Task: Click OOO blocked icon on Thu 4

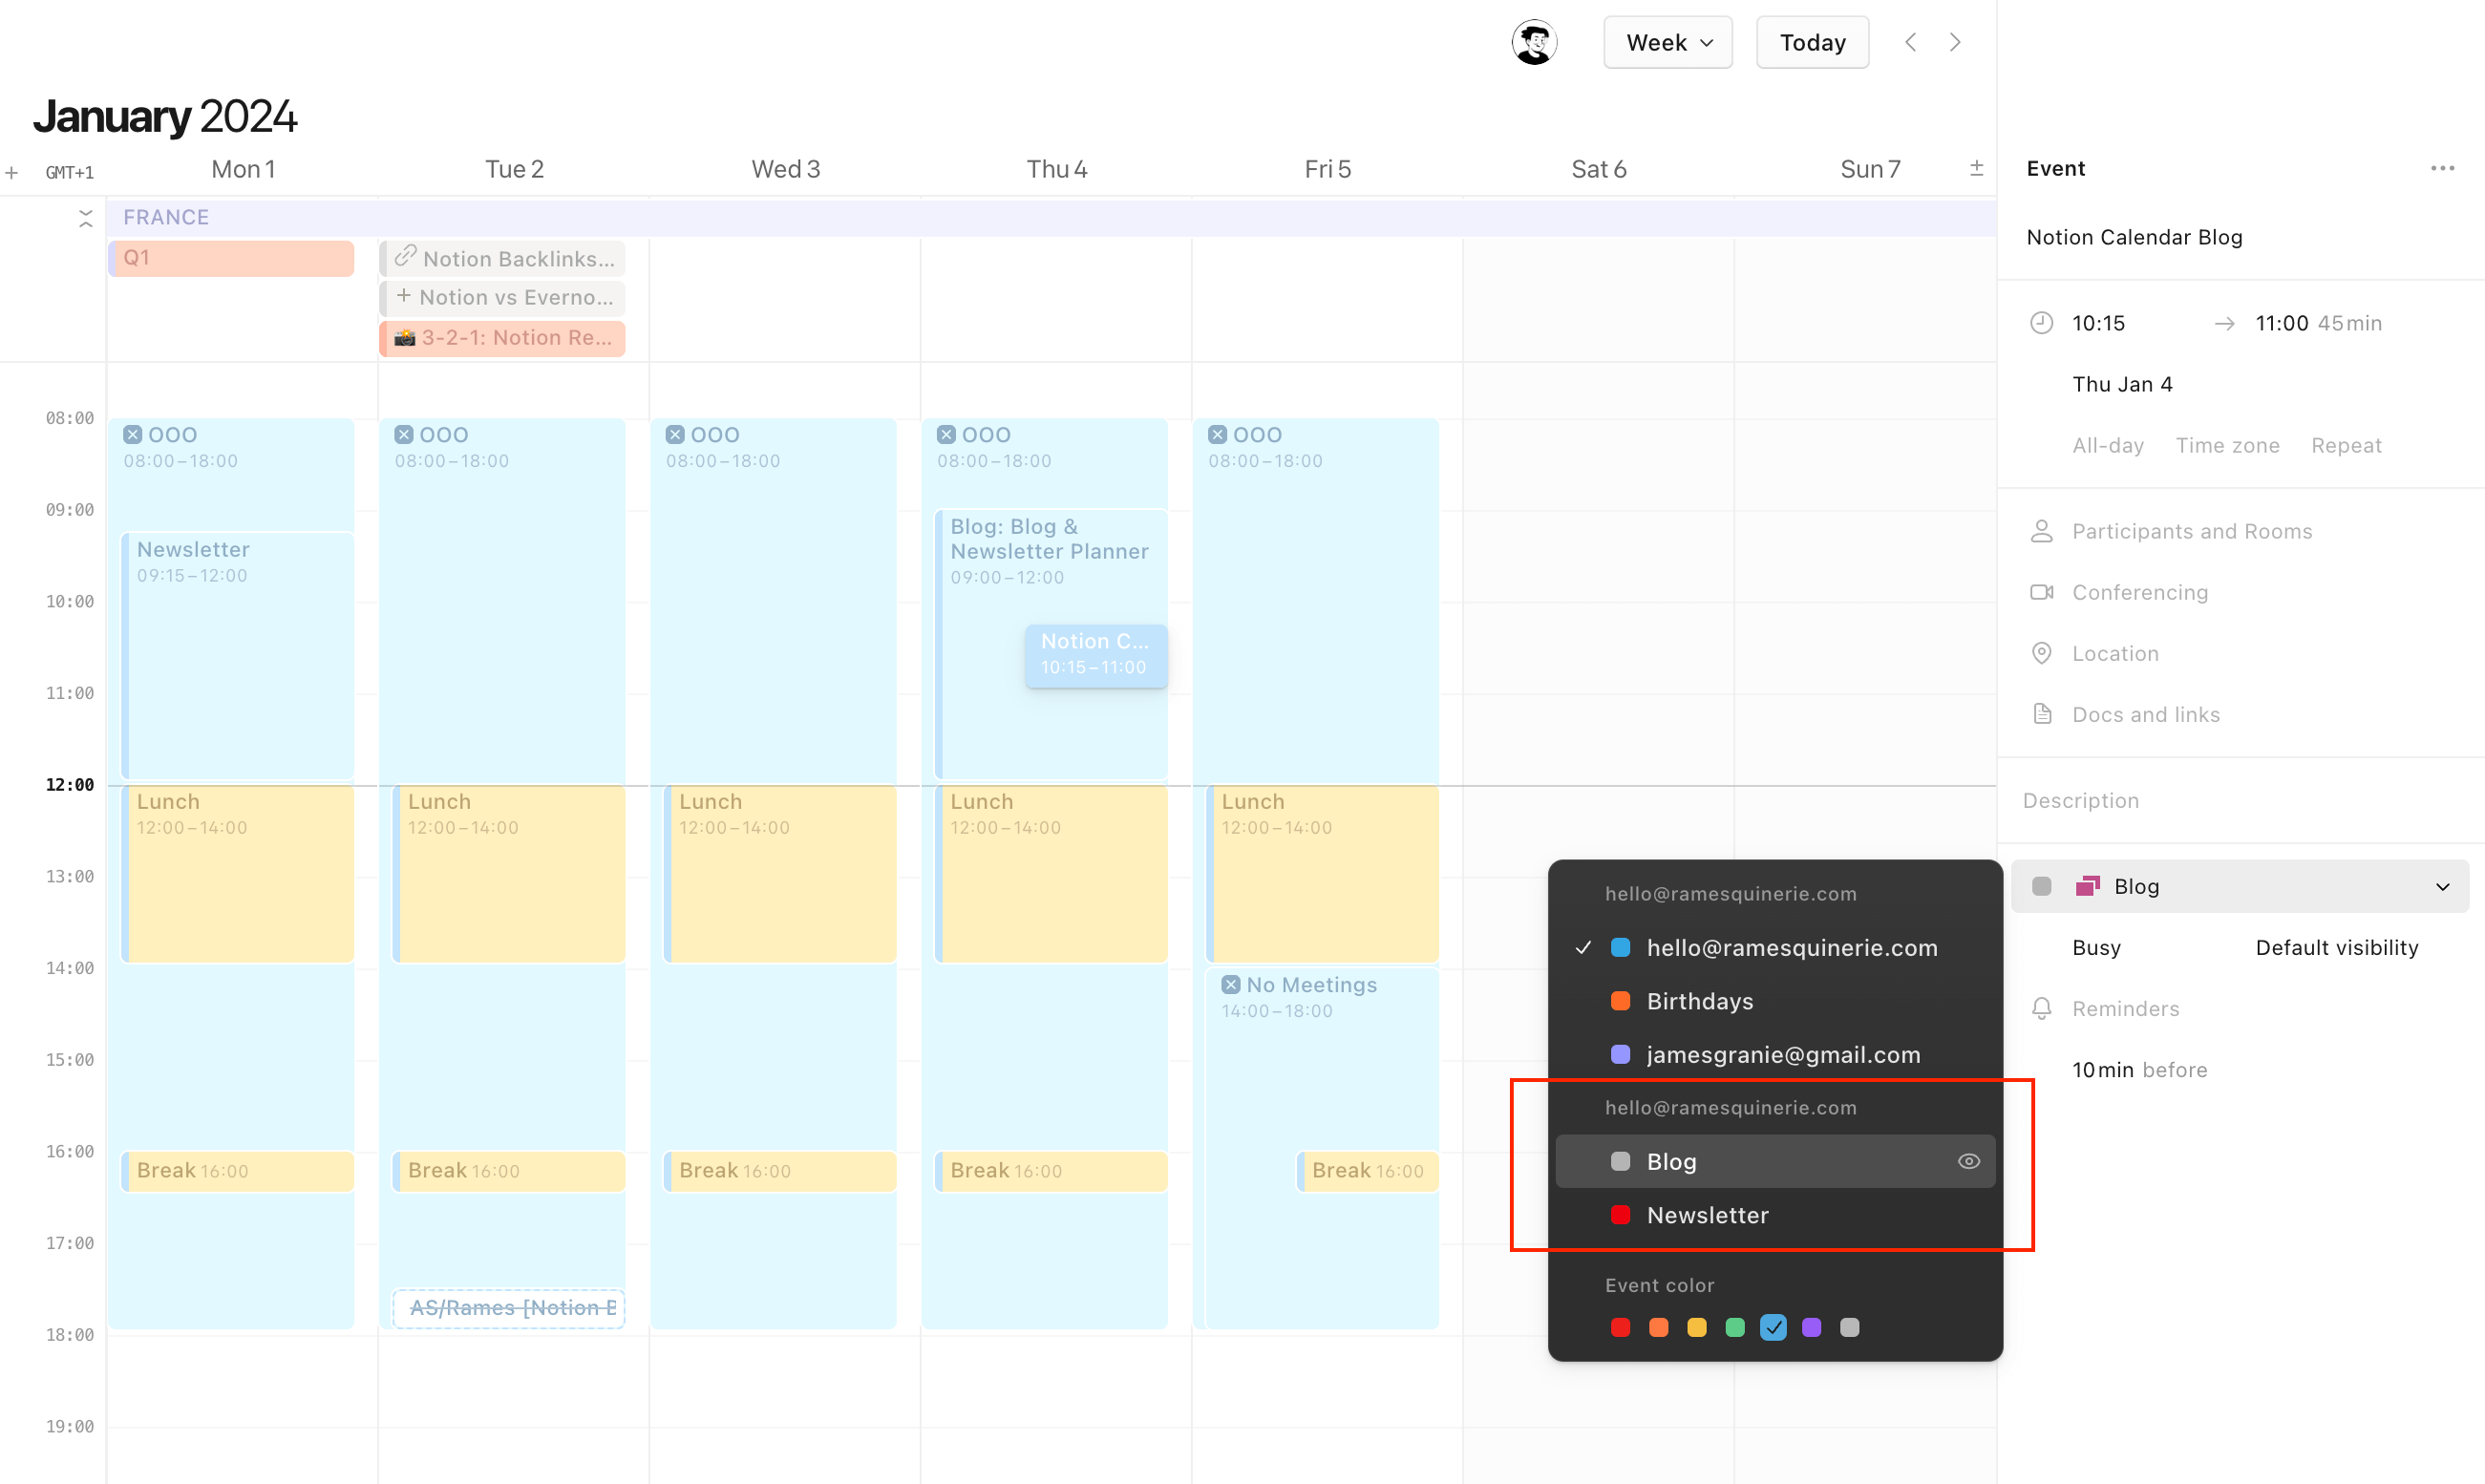Action: click(945, 434)
